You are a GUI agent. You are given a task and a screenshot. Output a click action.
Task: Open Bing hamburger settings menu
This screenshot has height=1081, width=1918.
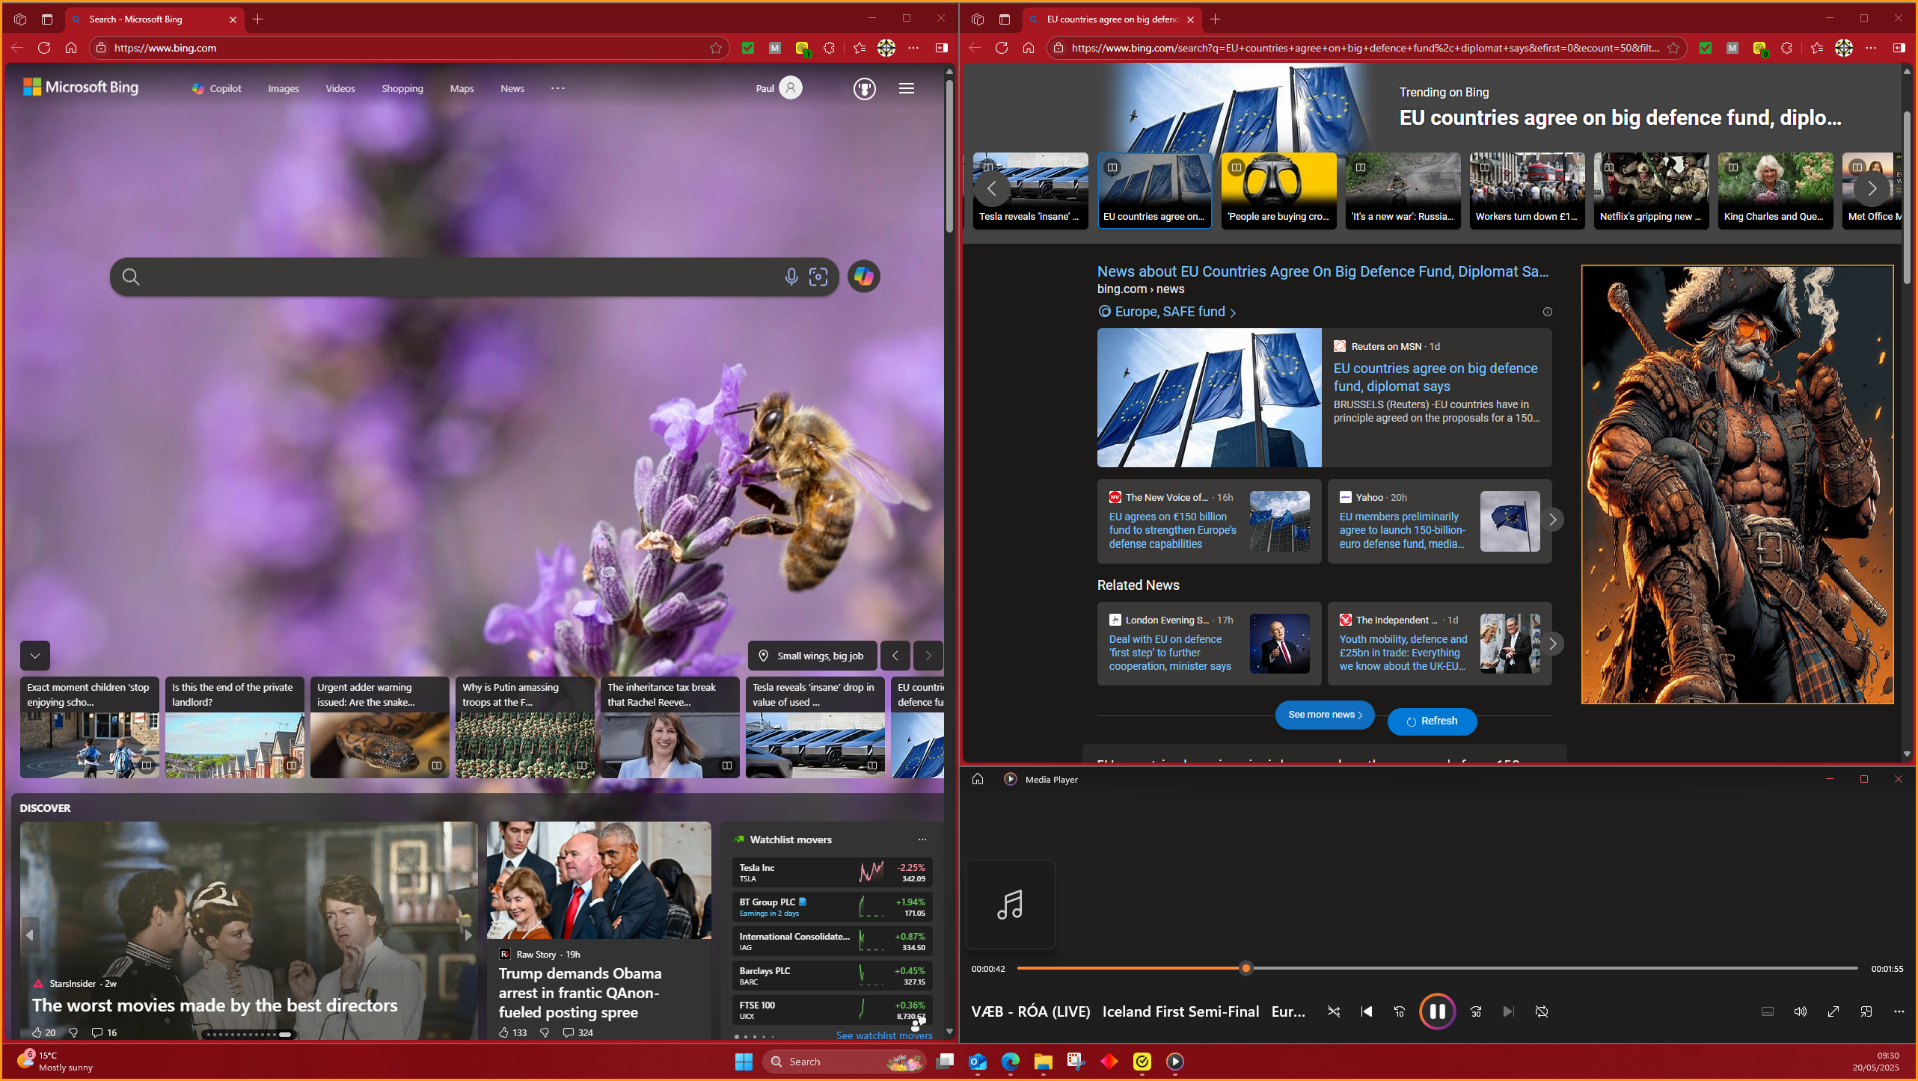coord(906,89)
